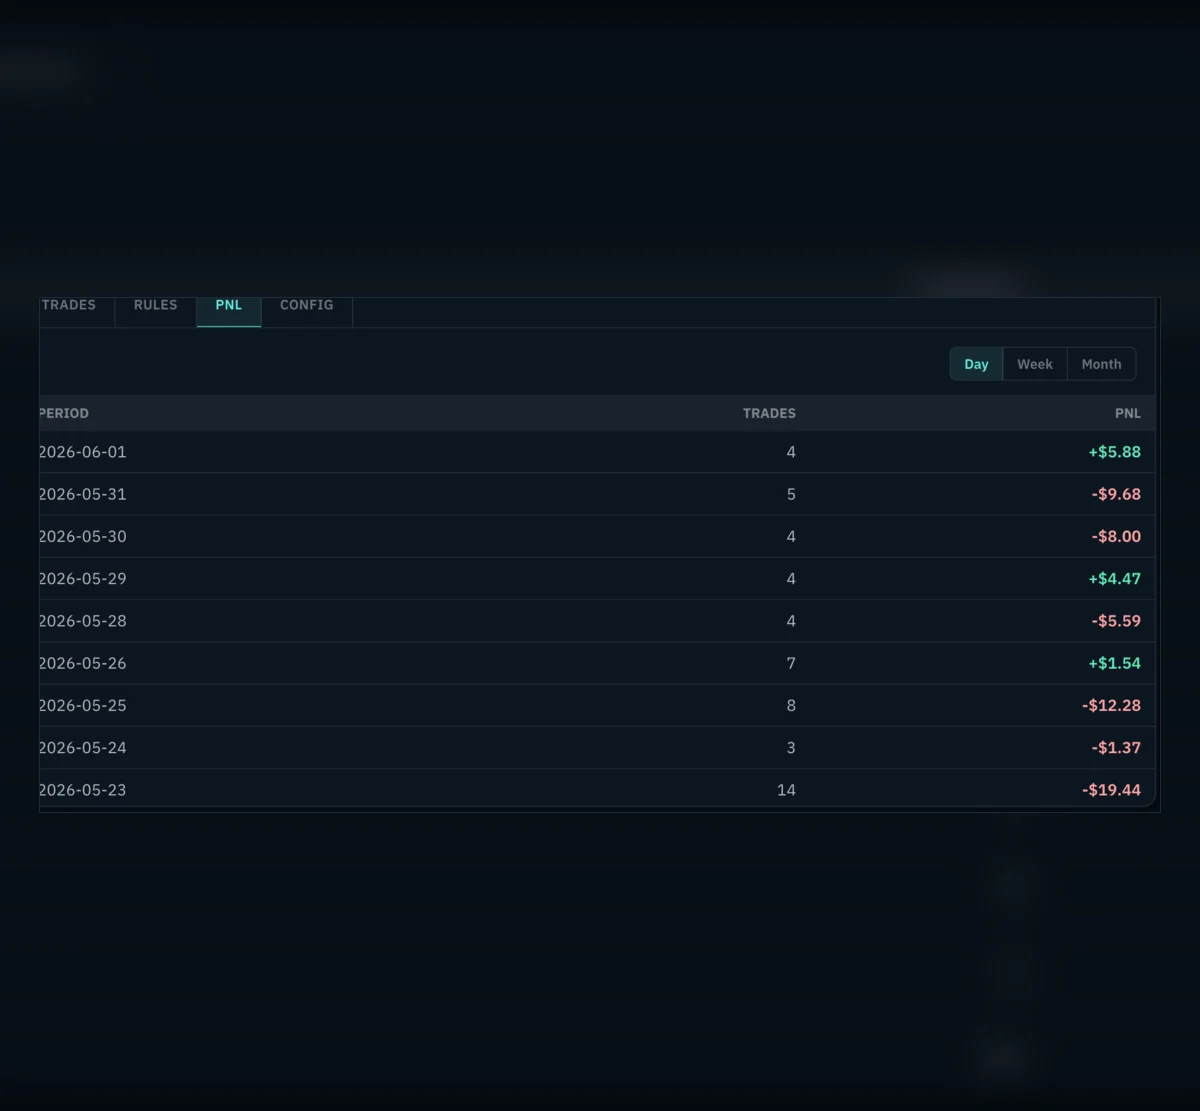Image resolution: width=1200 pixels, height=1111 pixels.
Task: Click the -$8.00 PNL value
Action: click(1116, 536)
